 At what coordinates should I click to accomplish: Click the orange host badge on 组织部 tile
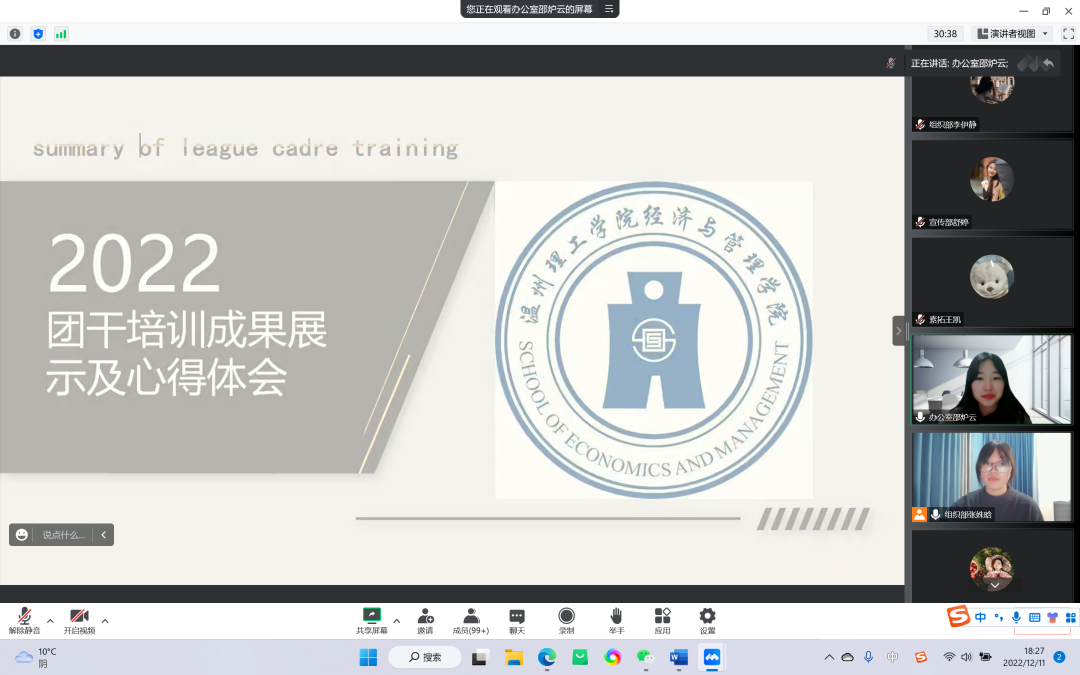coord(920,515)
